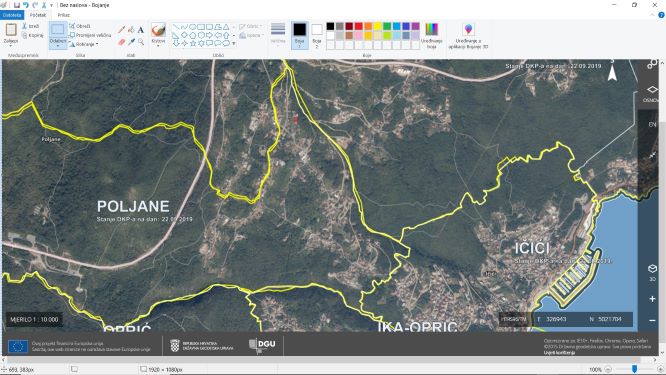The width and height of the screenshot is (666, 375).
Task: Click the Save icon in quick access toolbar
Action: pyautogui.click(x=17, y=5)
